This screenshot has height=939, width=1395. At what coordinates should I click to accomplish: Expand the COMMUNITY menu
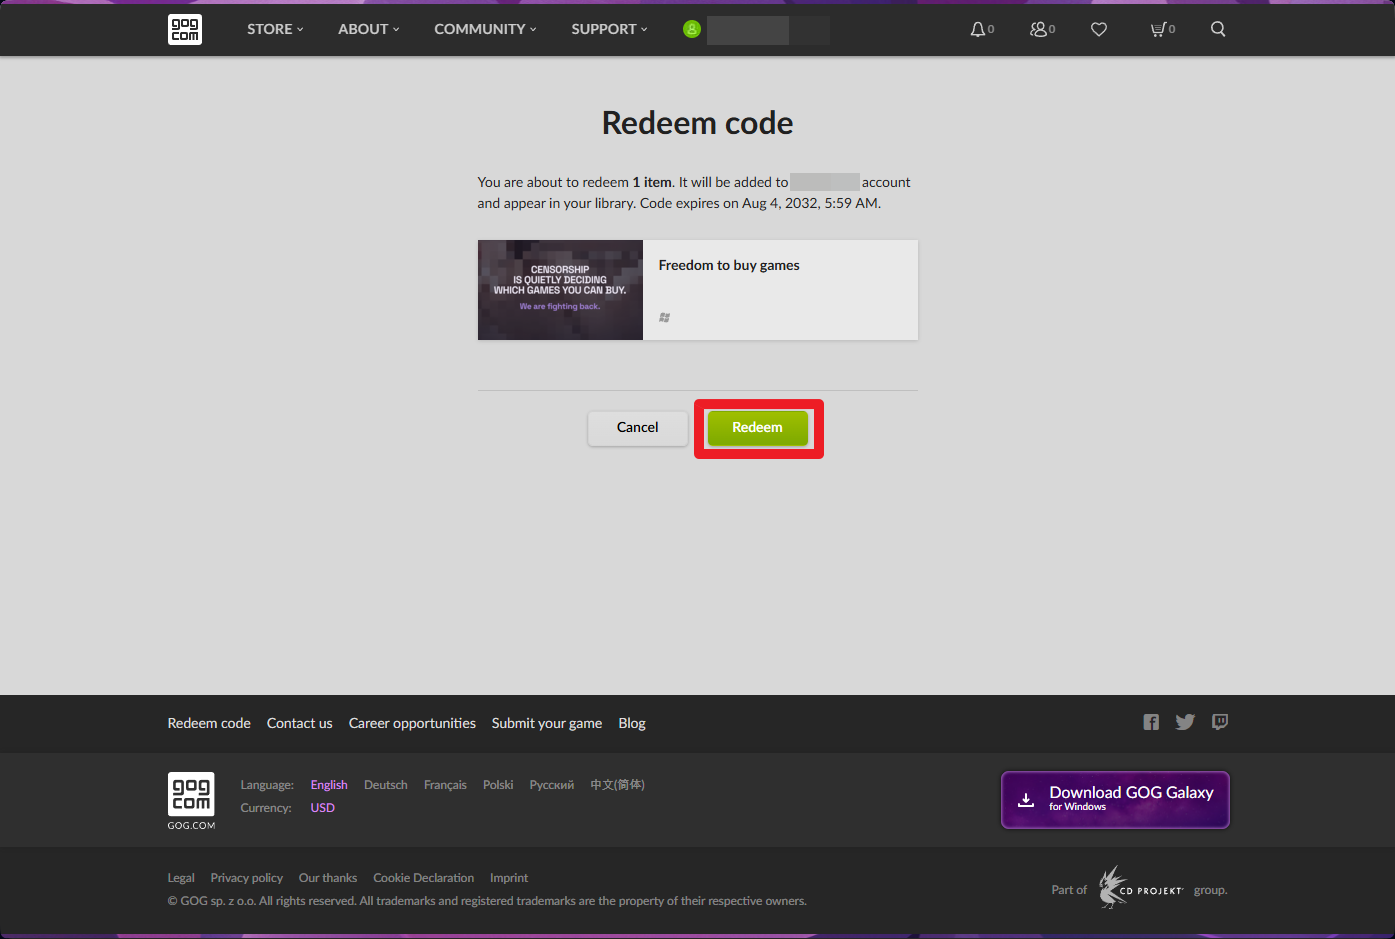click(485, 29)
